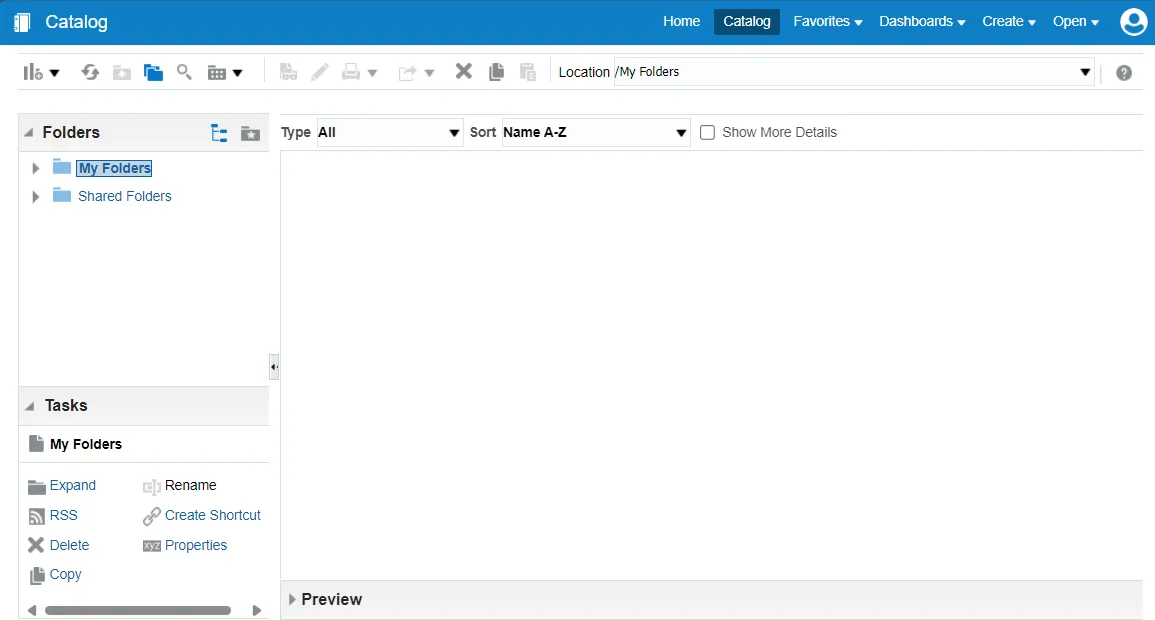Click the Delete X toolbar icon

coord(464,72)
